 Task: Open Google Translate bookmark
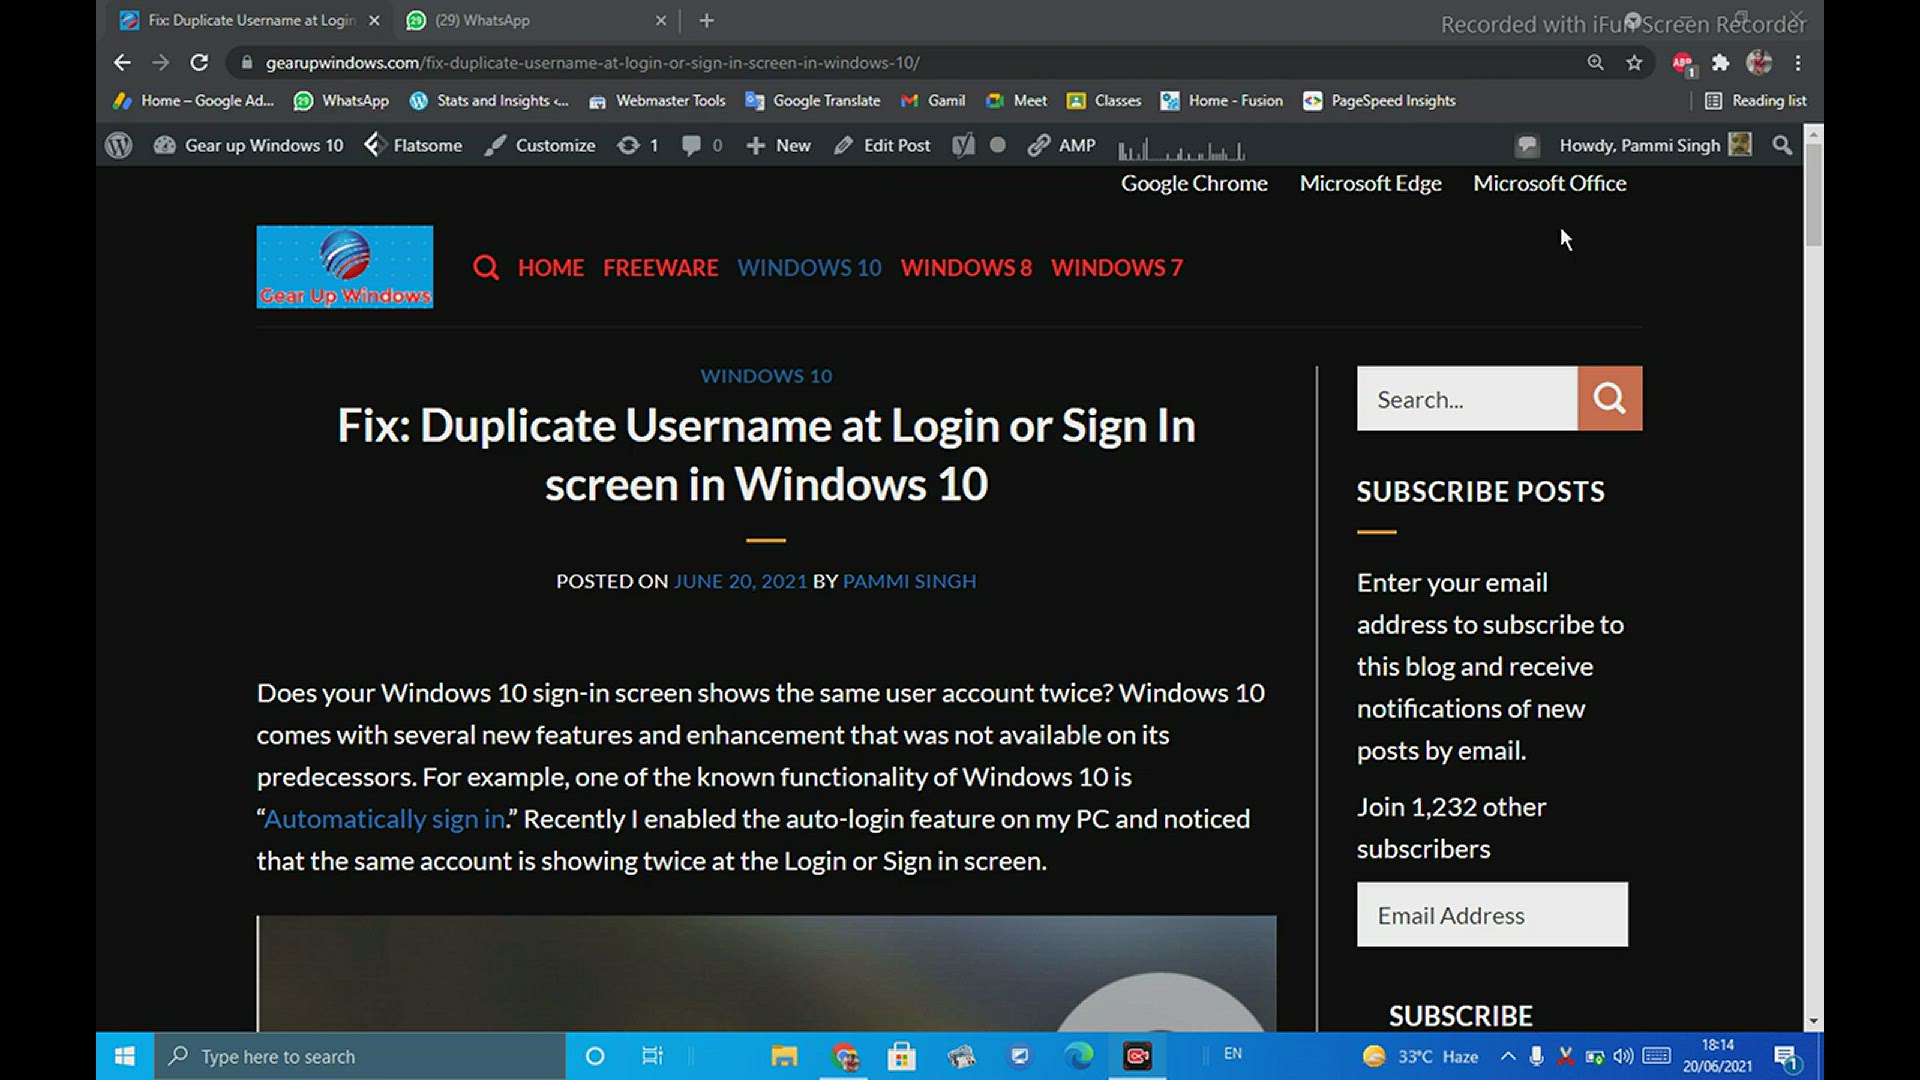pos(813,101)
